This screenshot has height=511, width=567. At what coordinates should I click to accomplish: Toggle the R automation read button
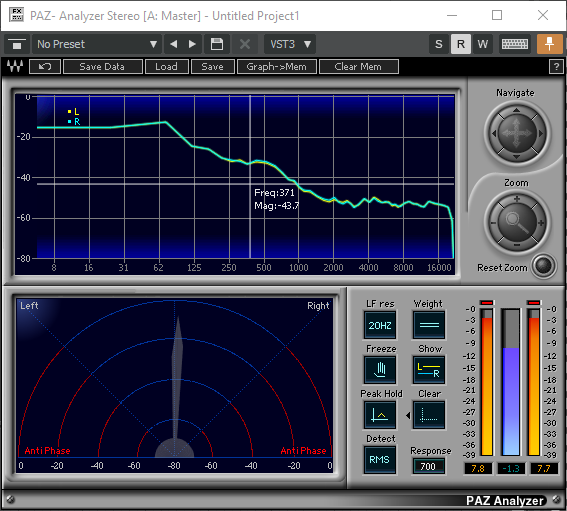point(461,44)
